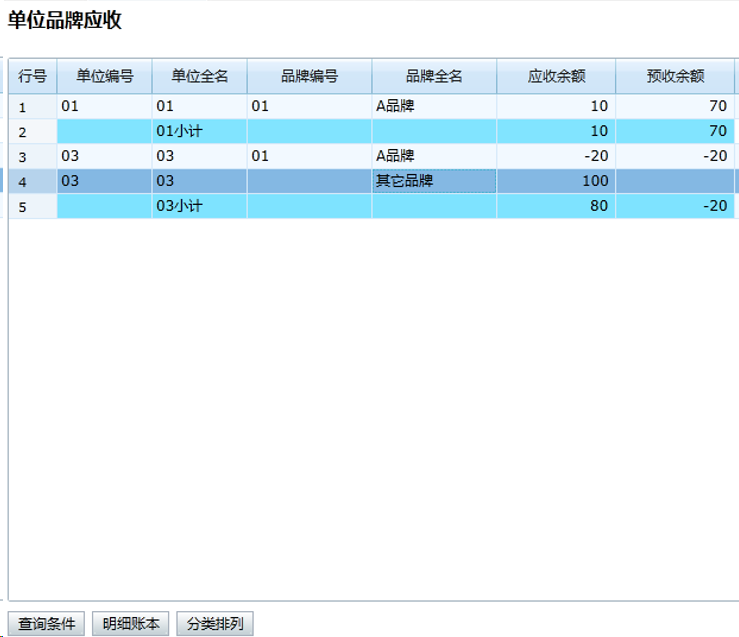Select row number 3 header
Image resolution: width=739 pixels, height=637 pixels.
(33, 157)
